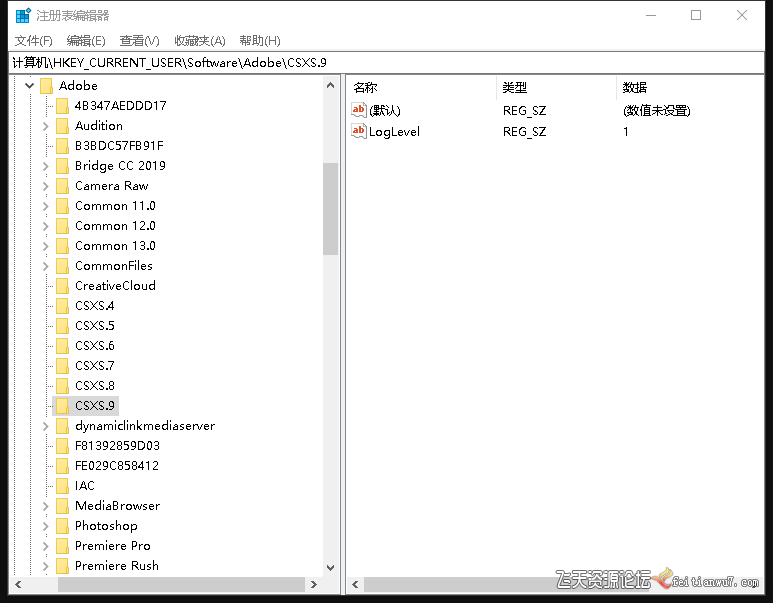The image size is (773, 603).
Task: Open the 收藏夹(A) menu
Action: [200, 40]
